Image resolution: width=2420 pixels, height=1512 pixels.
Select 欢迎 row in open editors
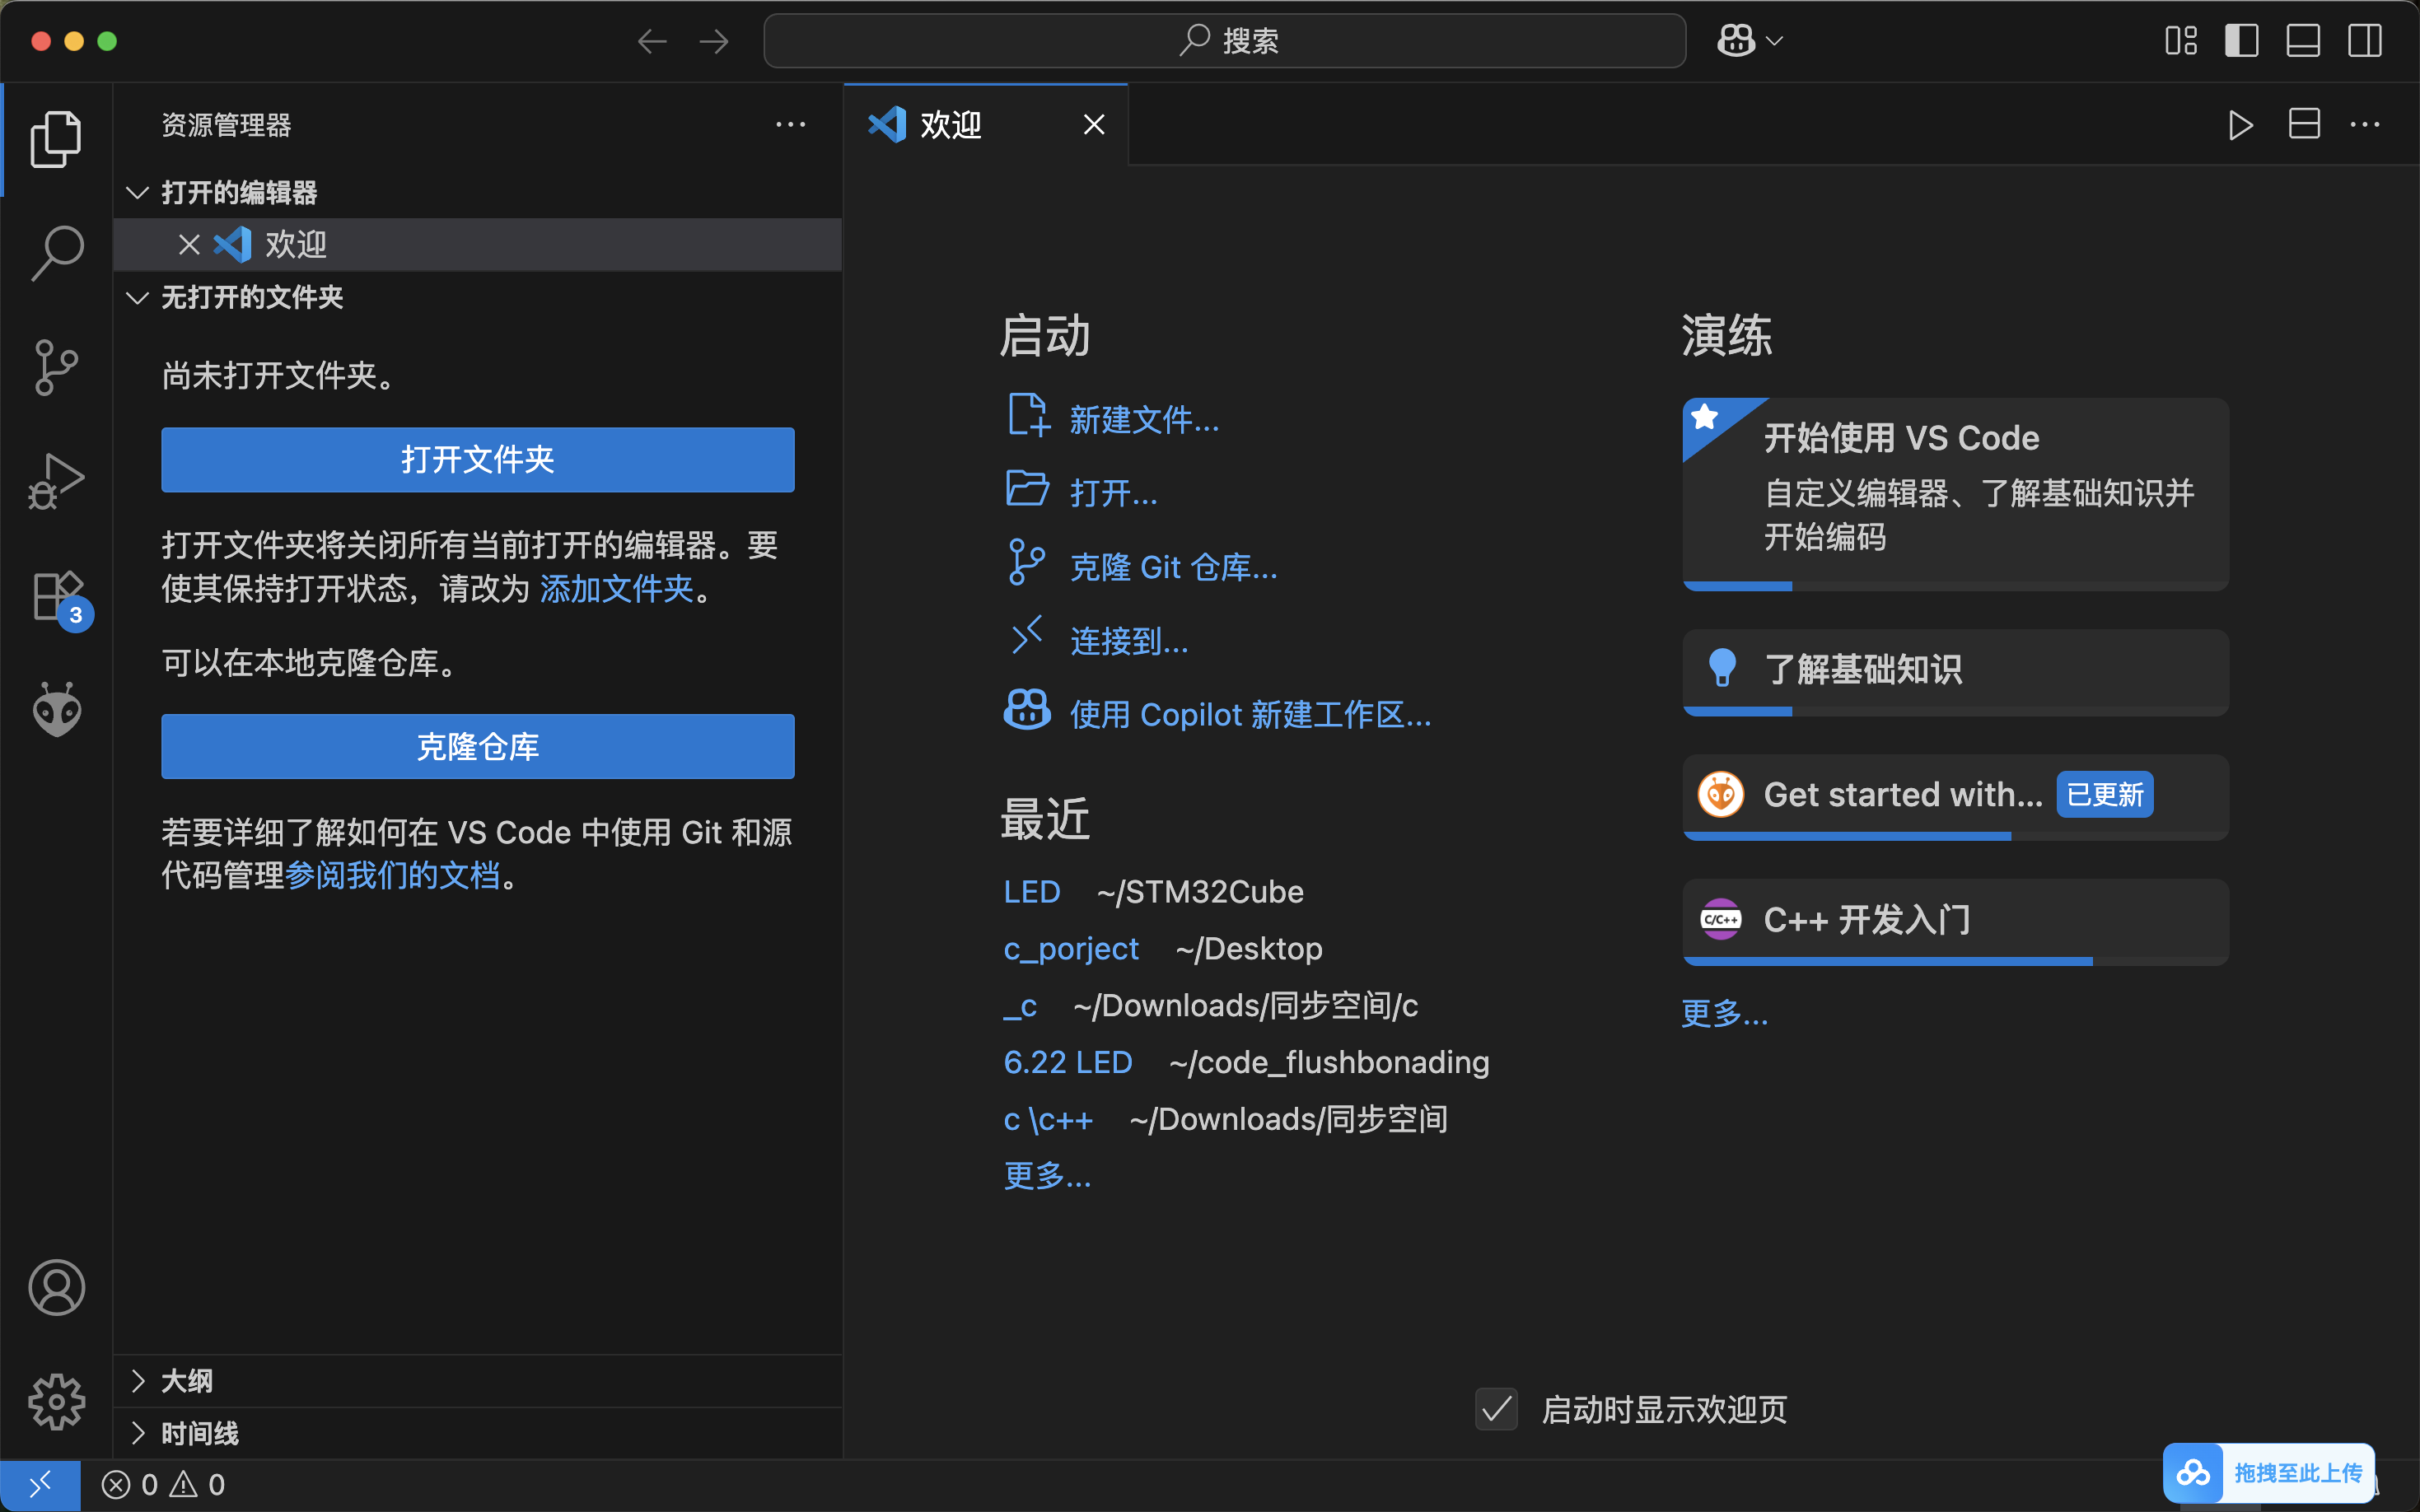tap(478, 245)
